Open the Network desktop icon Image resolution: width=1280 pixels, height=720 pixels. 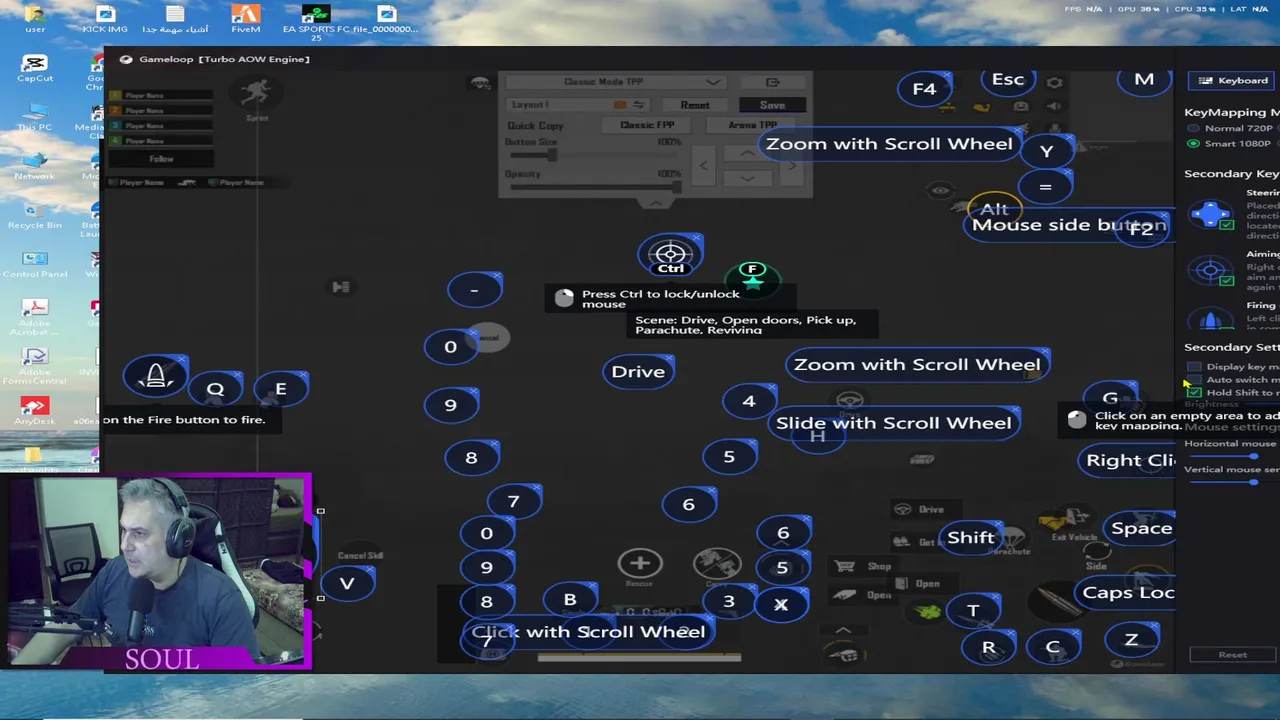coord(35,165)
